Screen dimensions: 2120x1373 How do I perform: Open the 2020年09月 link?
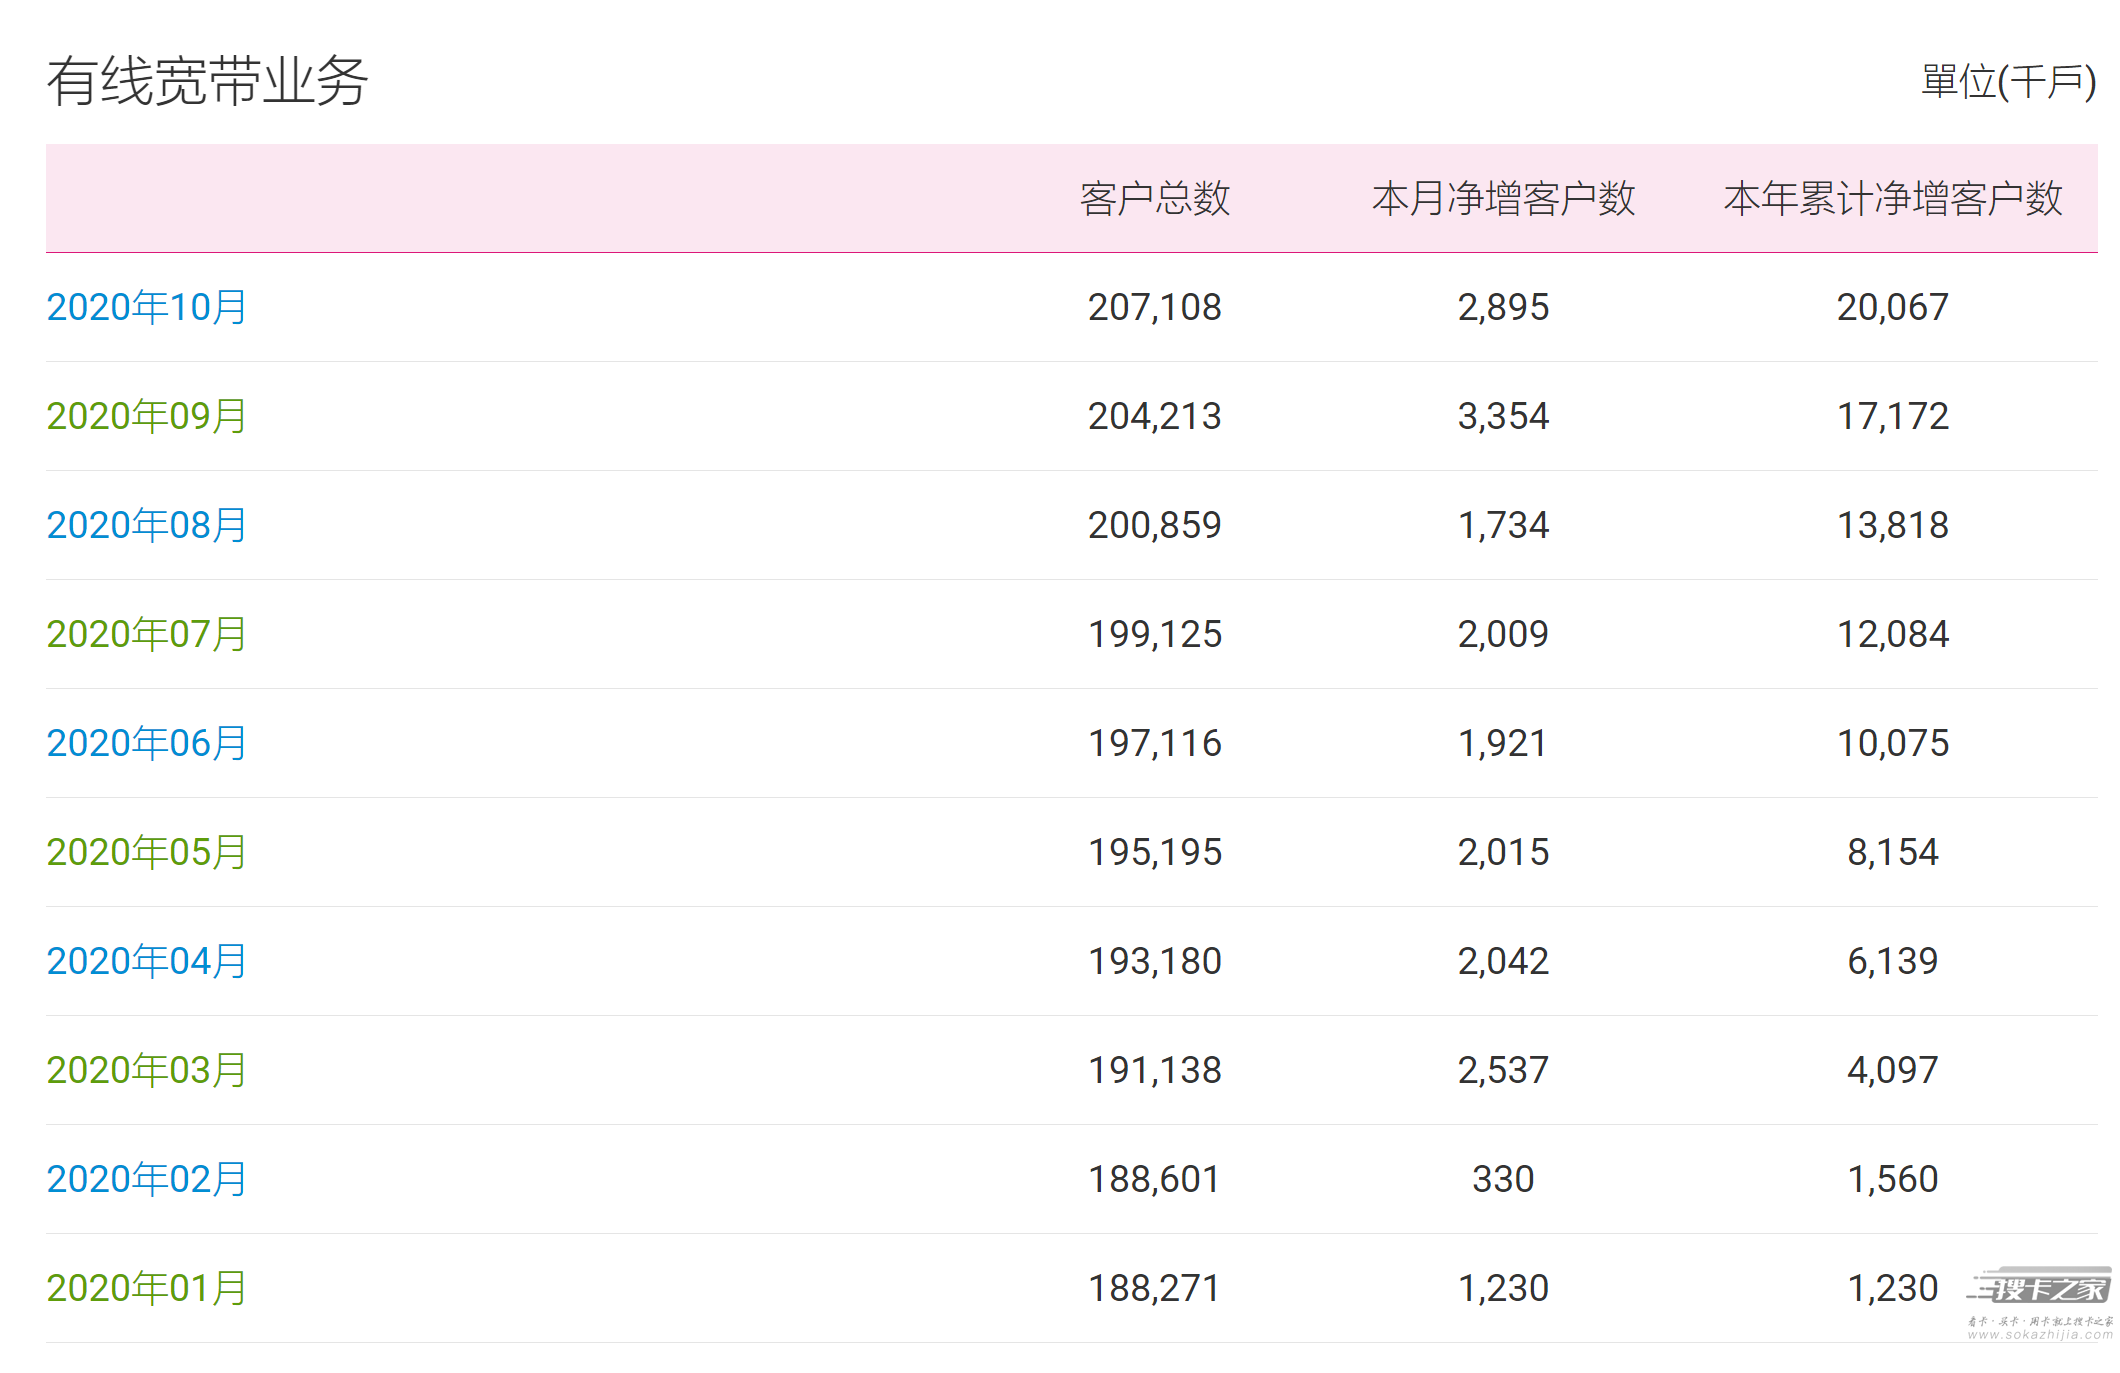146,416
